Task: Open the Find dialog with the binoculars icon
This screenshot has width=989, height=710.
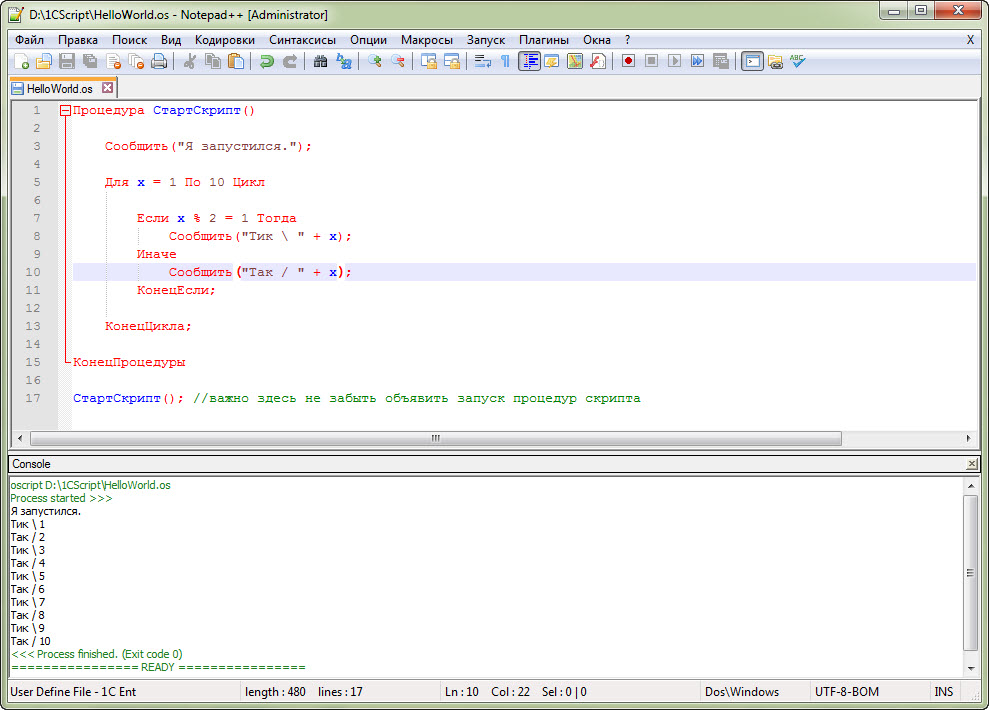Action: click(321, 61)
